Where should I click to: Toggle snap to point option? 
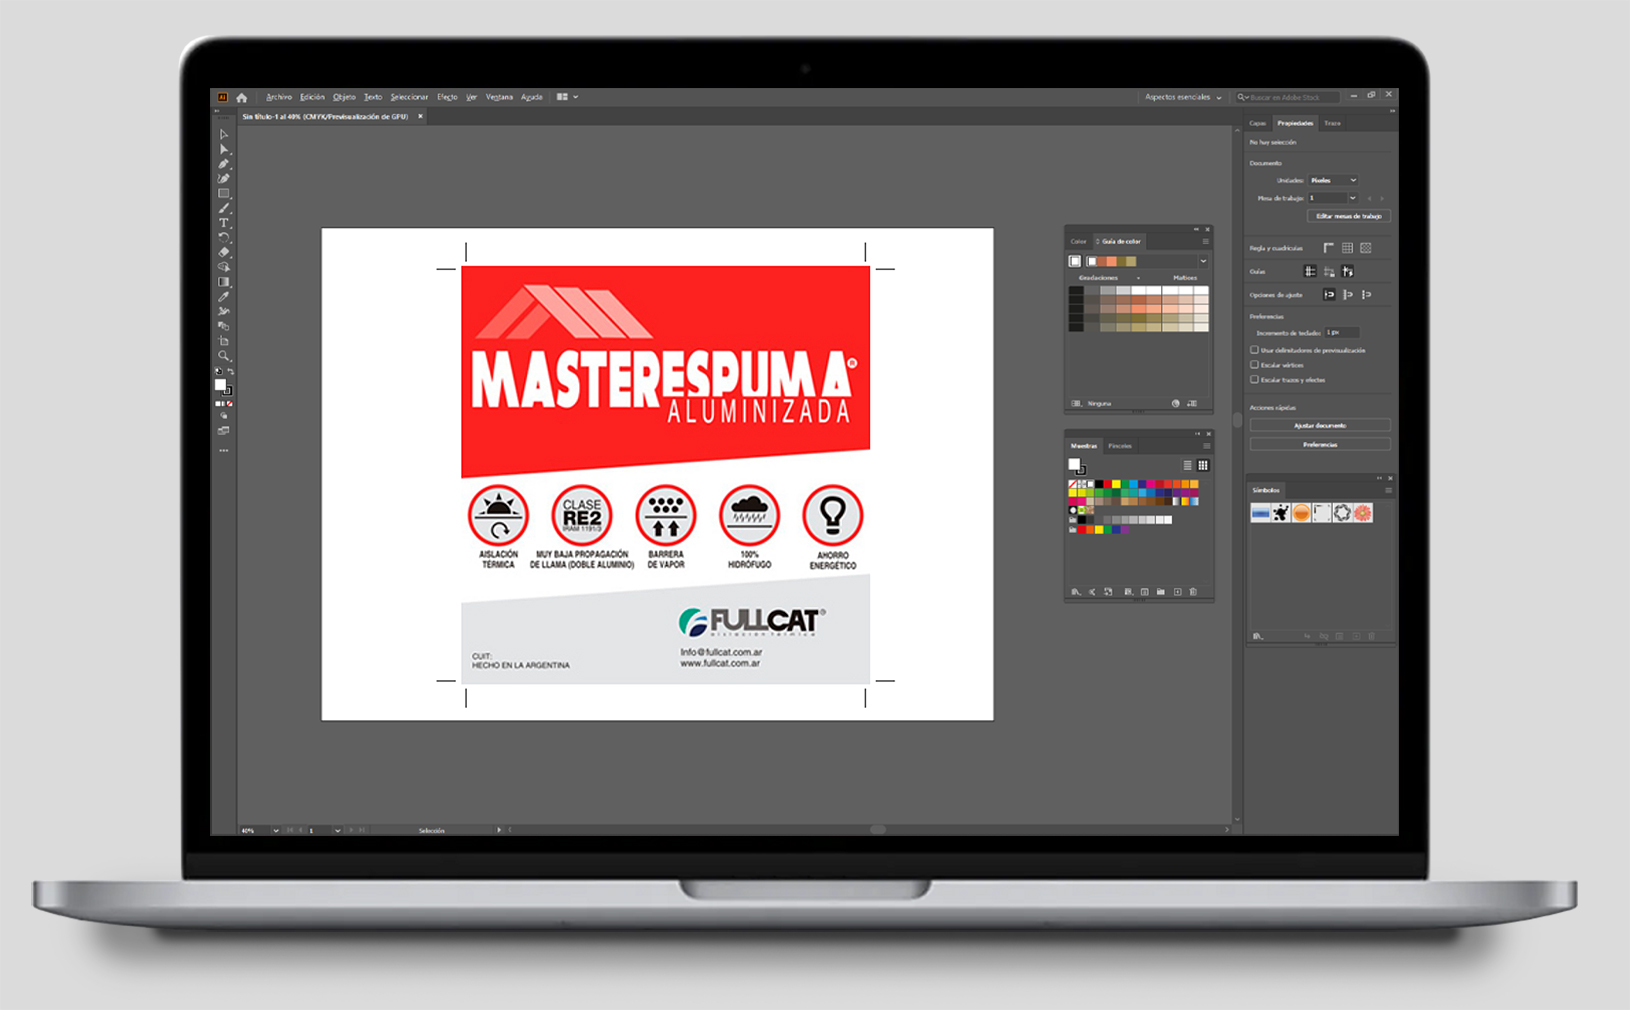pos(1329,295)
